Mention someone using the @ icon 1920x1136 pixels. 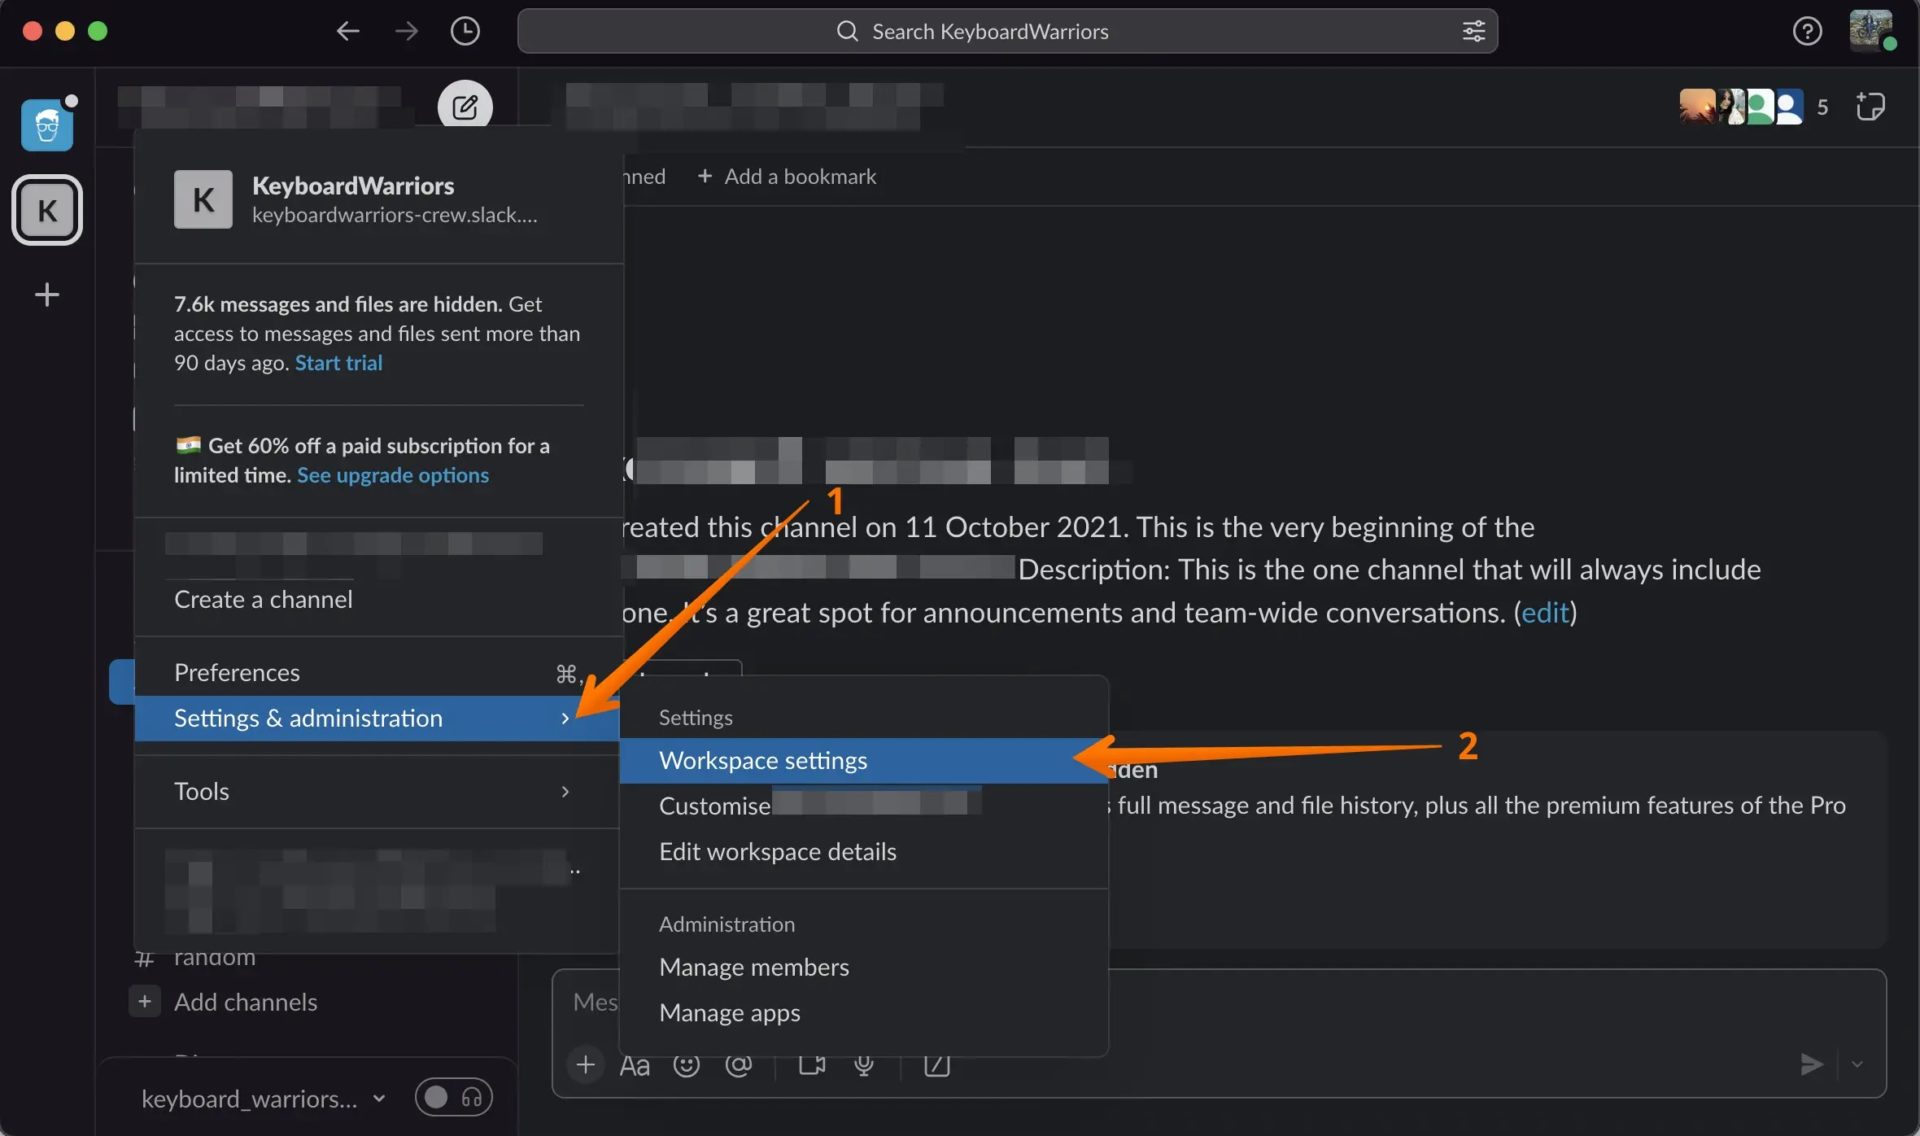(739, 1065)
